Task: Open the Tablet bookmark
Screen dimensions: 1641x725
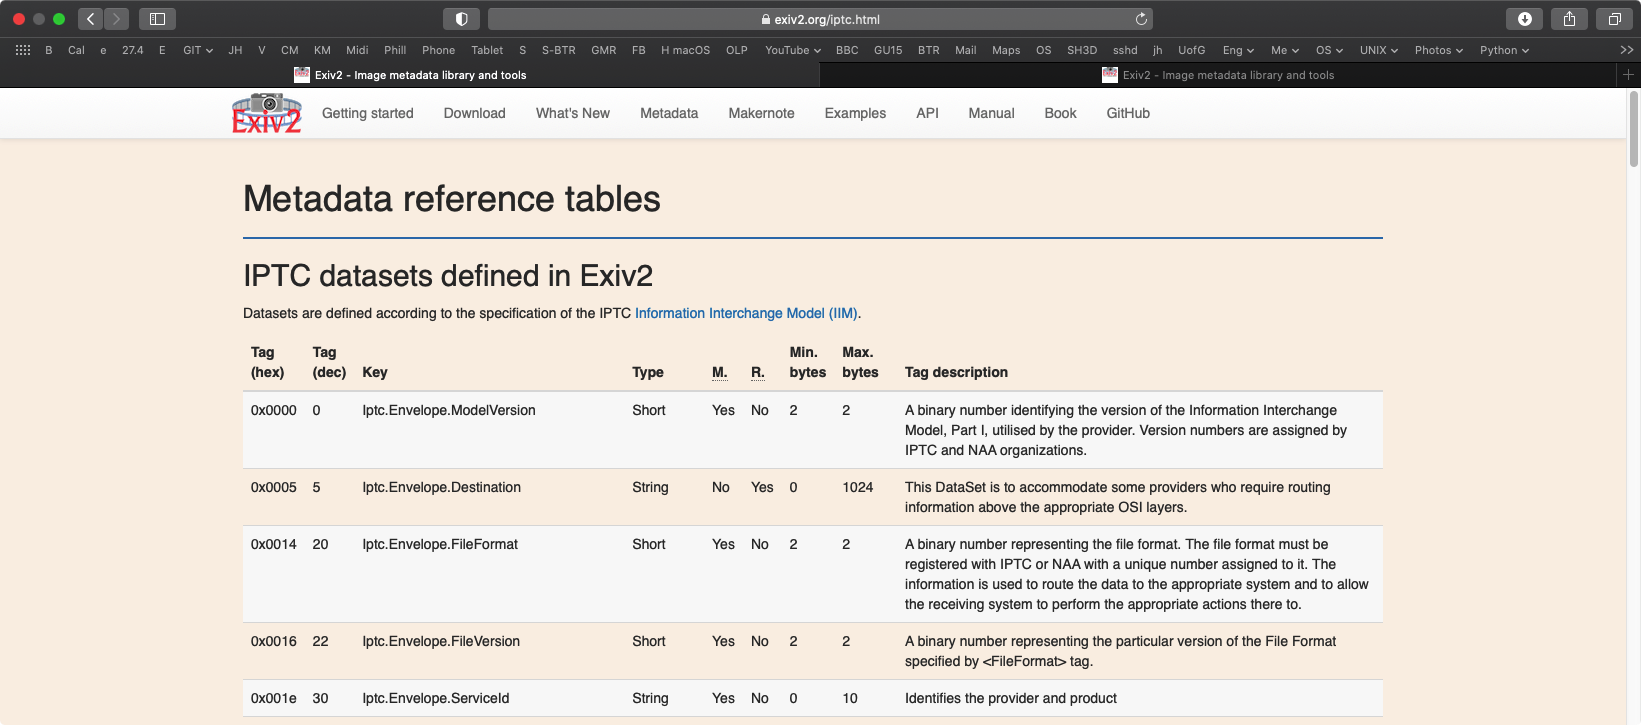Action: tap(487, 50)
